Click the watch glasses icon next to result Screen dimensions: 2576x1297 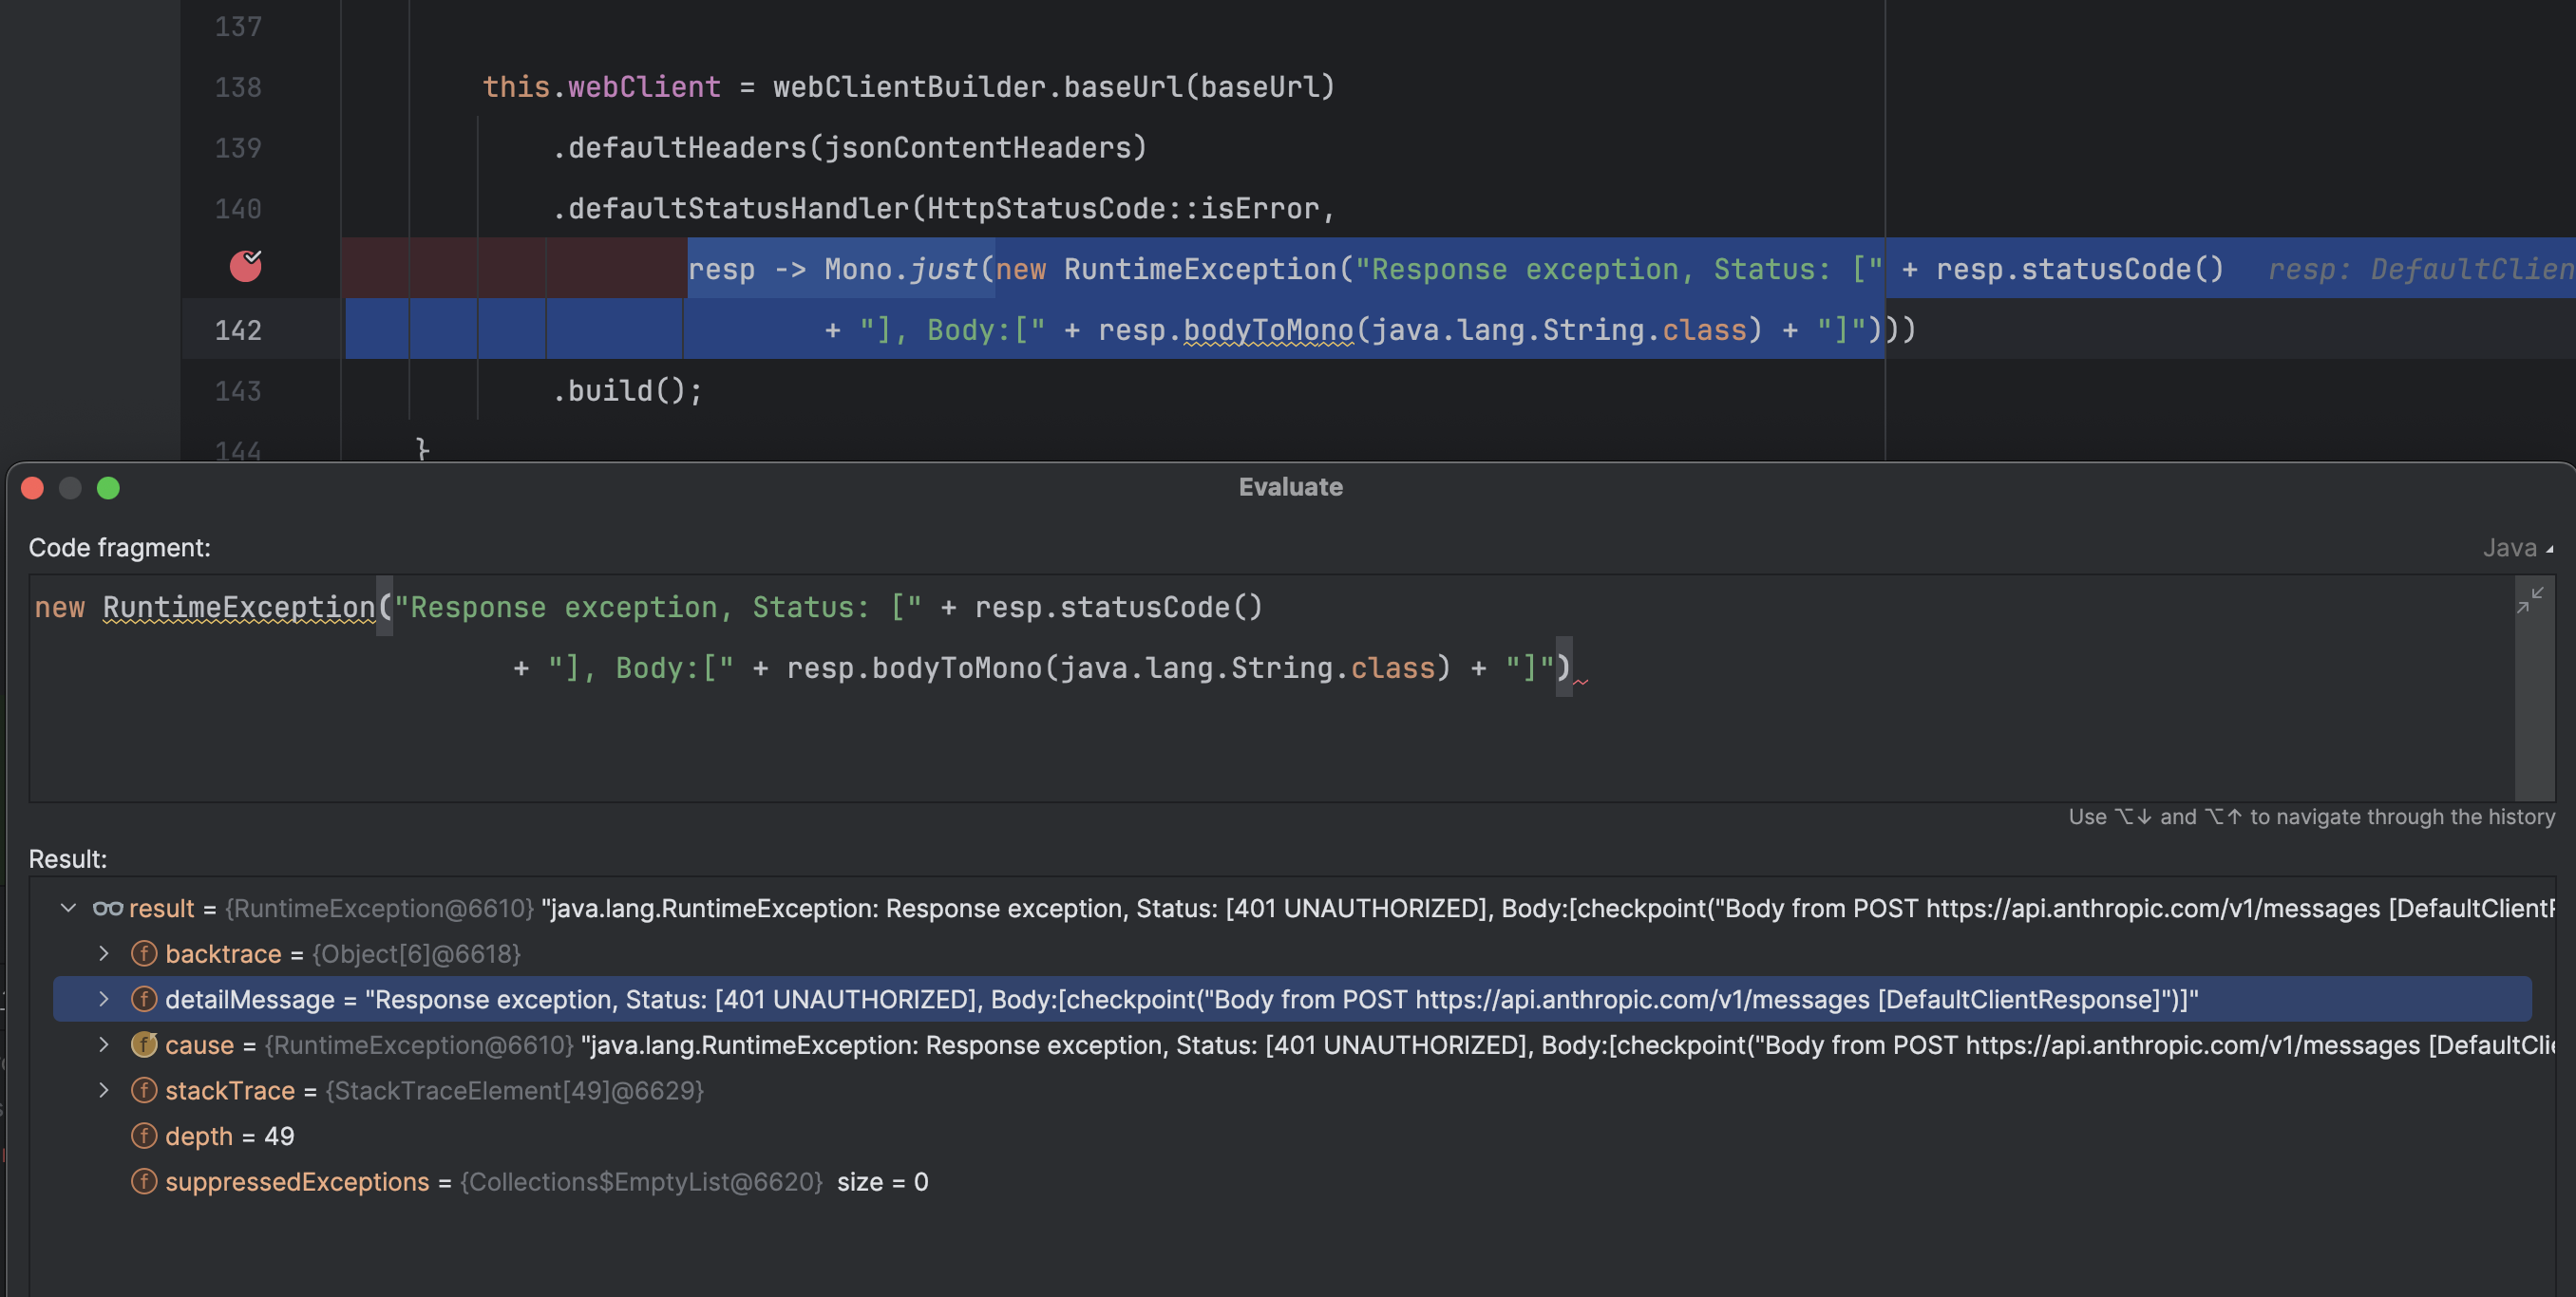point(107,908)
